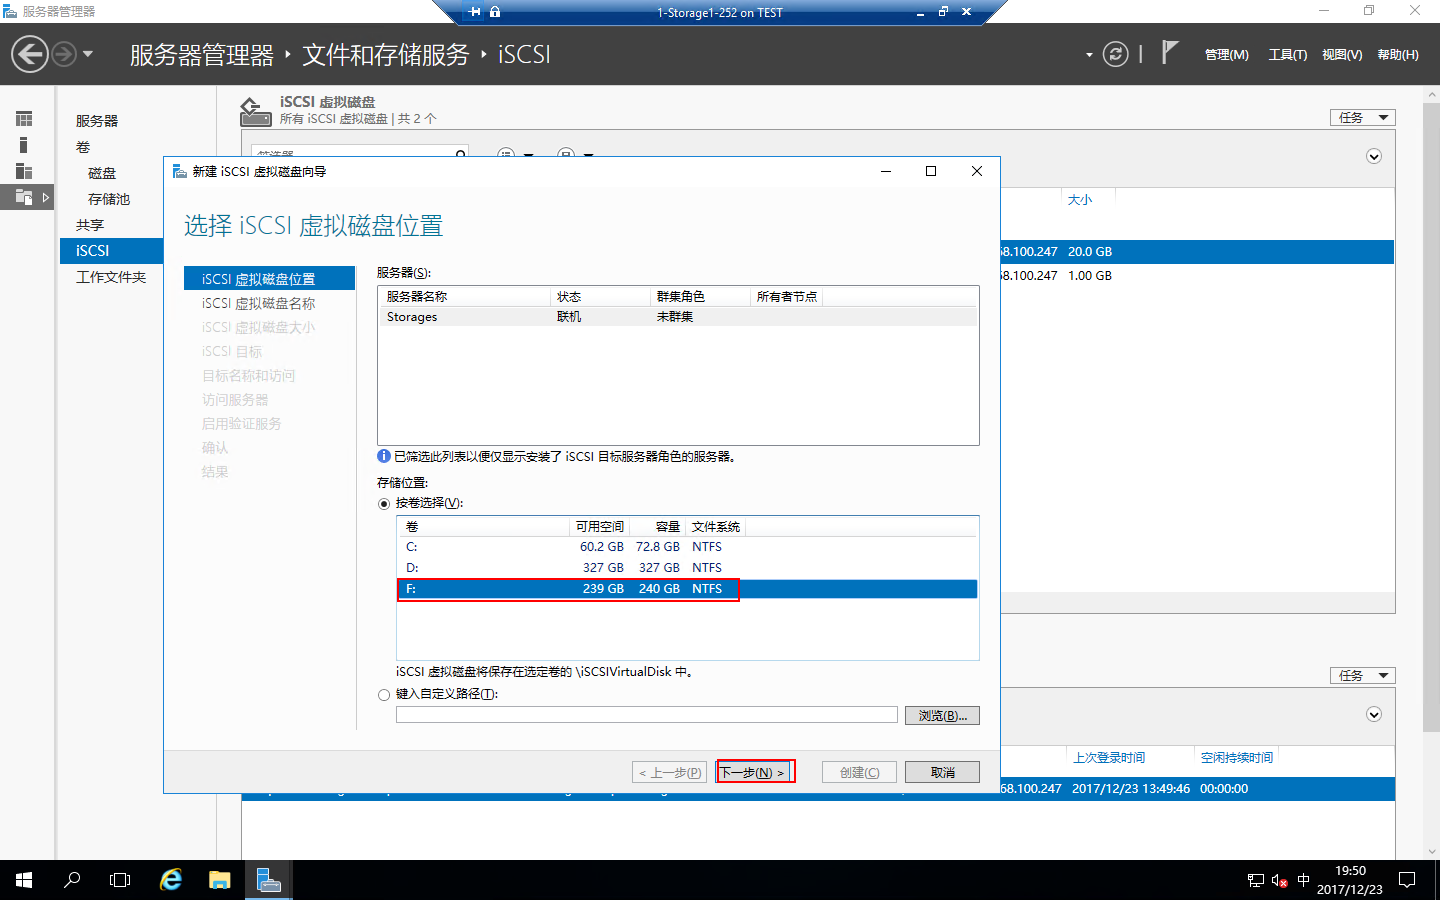Select the 20.0 GB virtual disk row
The height and width of the screenshot is (900, 1440).
click(1197, 252)
